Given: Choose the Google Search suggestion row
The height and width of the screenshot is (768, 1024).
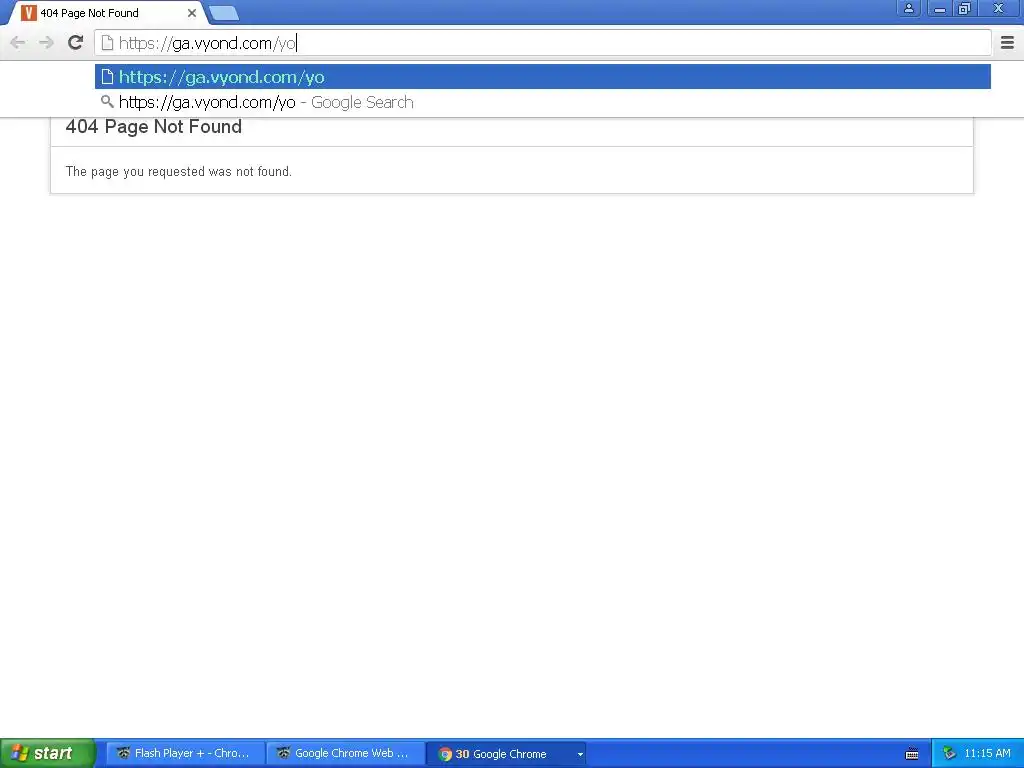Looking at the screenshot, I should point(543,103).
